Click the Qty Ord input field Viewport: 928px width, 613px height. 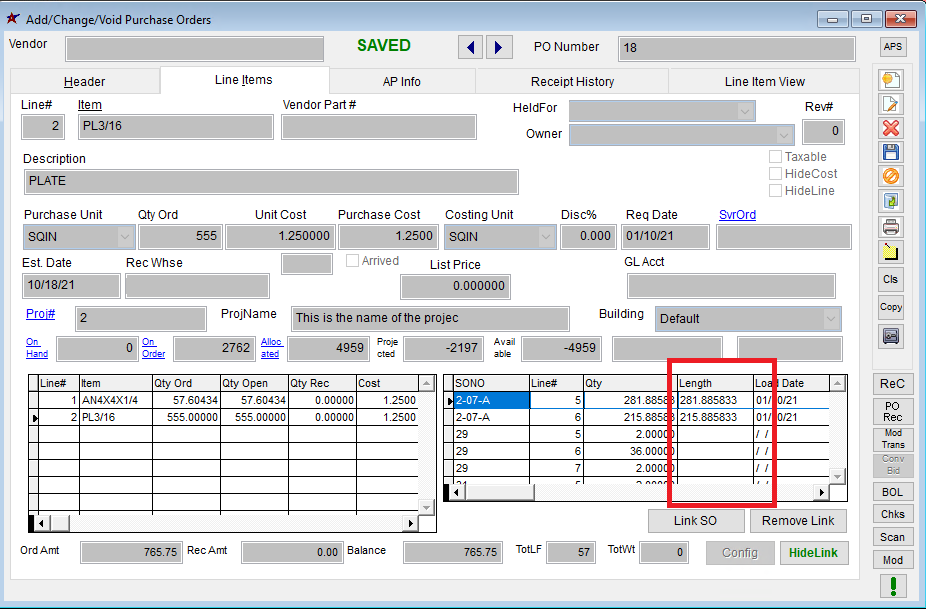point(180,237)
